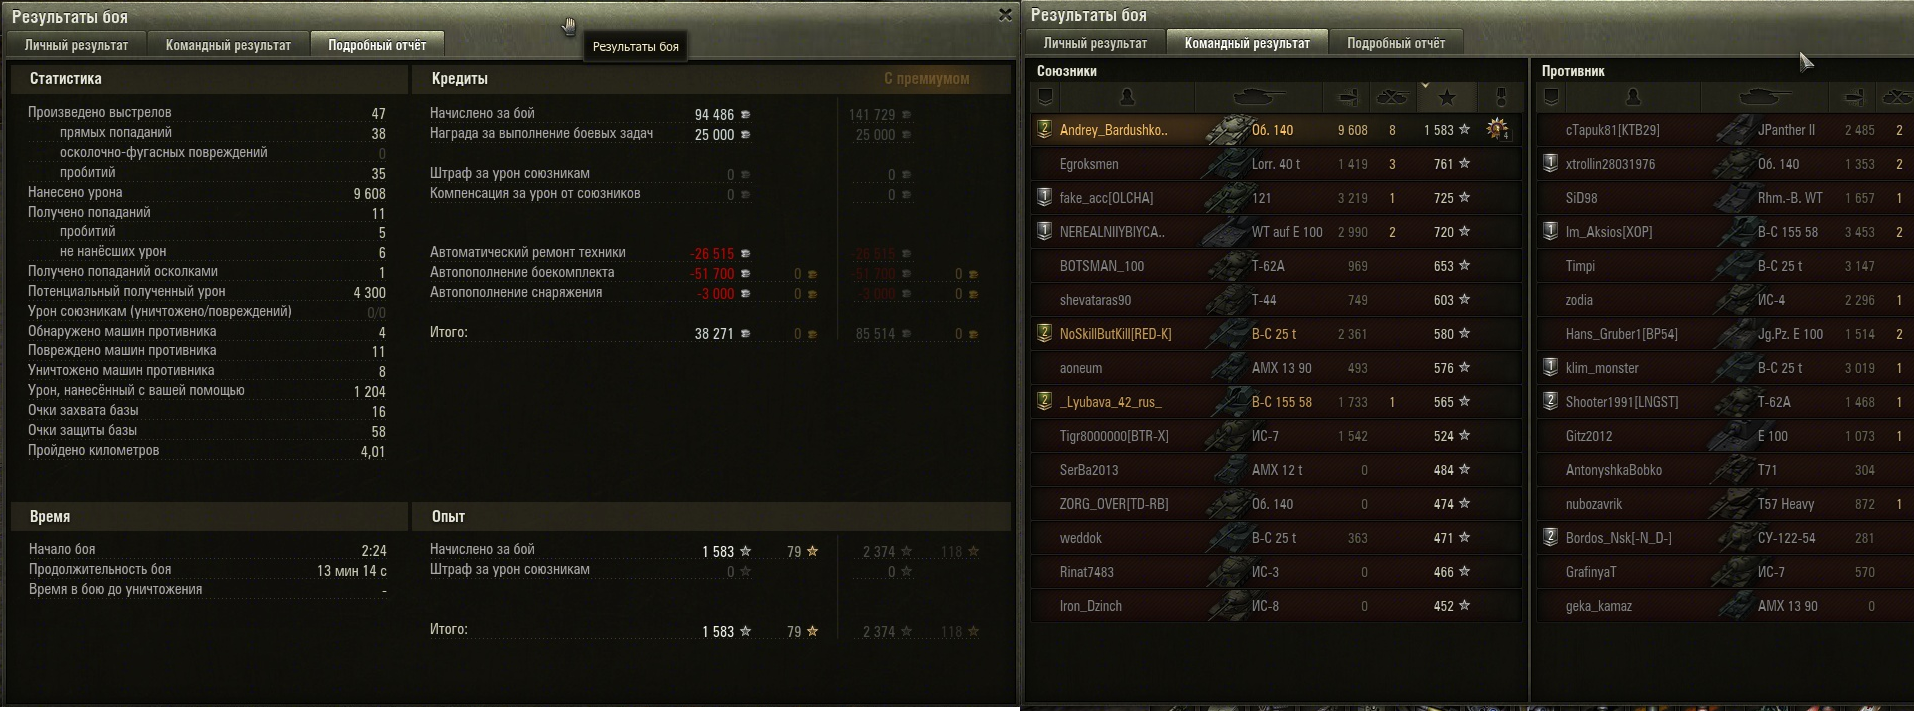Viewport: 1914px width, 718px height.
Task: Click the С премиумом credits column label
Action: [926, 78]
